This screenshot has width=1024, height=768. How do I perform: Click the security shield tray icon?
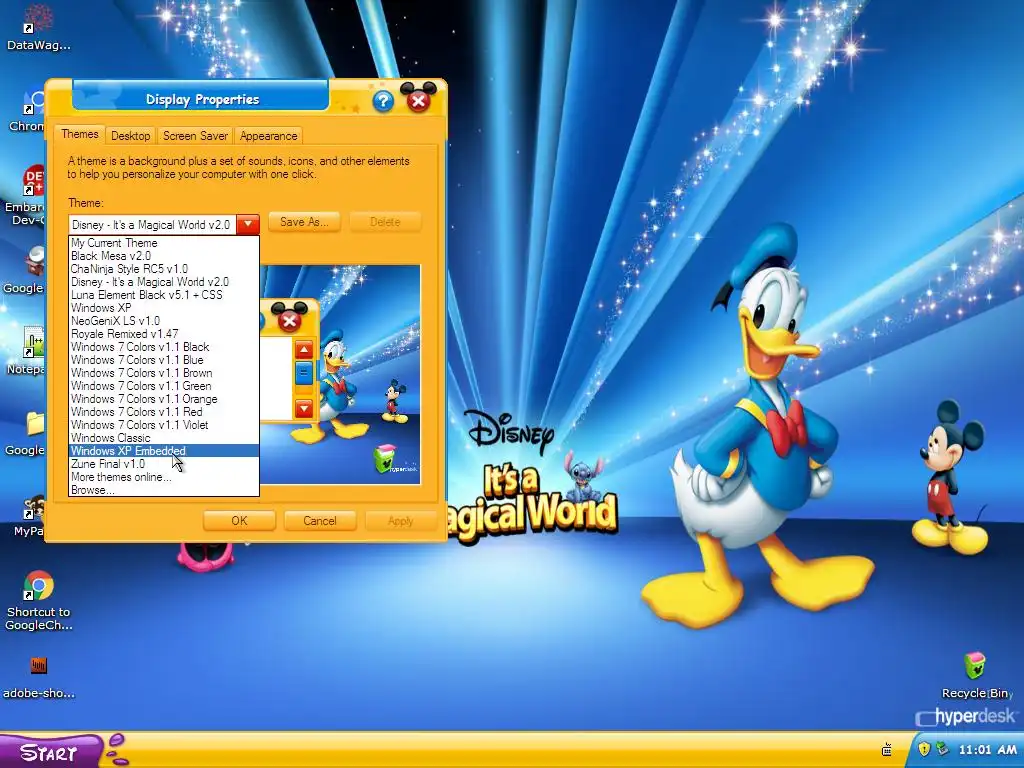coord(924,749)
